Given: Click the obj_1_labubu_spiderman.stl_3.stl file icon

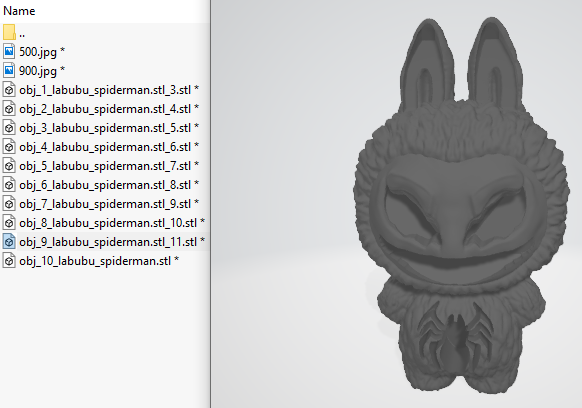Looking at the screenshot, I should (9, 89).
